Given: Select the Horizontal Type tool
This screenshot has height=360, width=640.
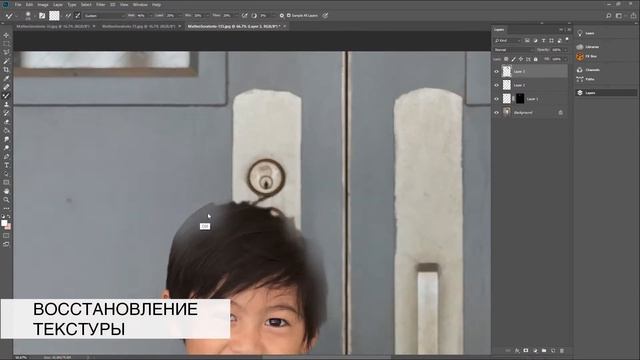Looking at the screenshot, I should [6, 165].
